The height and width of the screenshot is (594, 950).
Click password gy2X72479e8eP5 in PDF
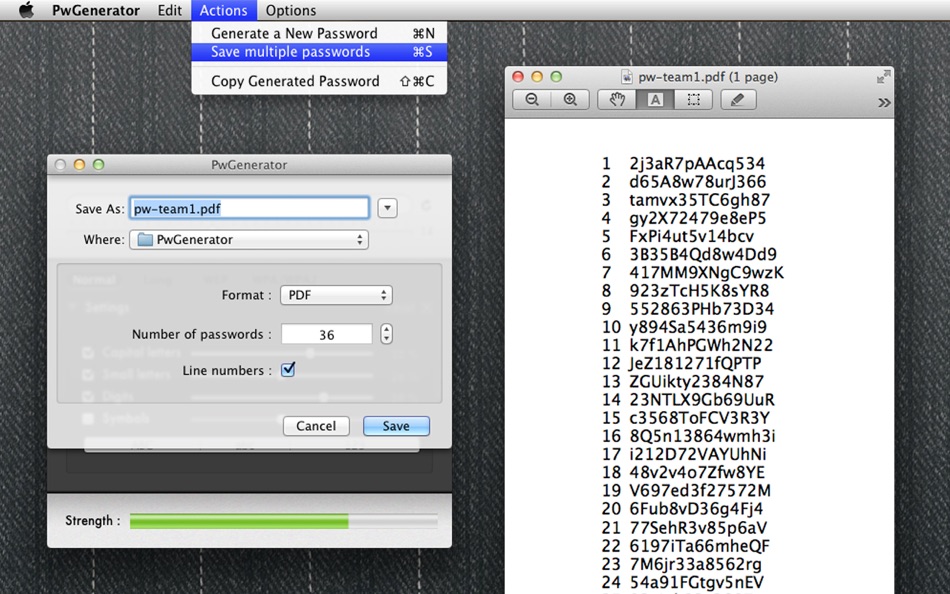697,218
